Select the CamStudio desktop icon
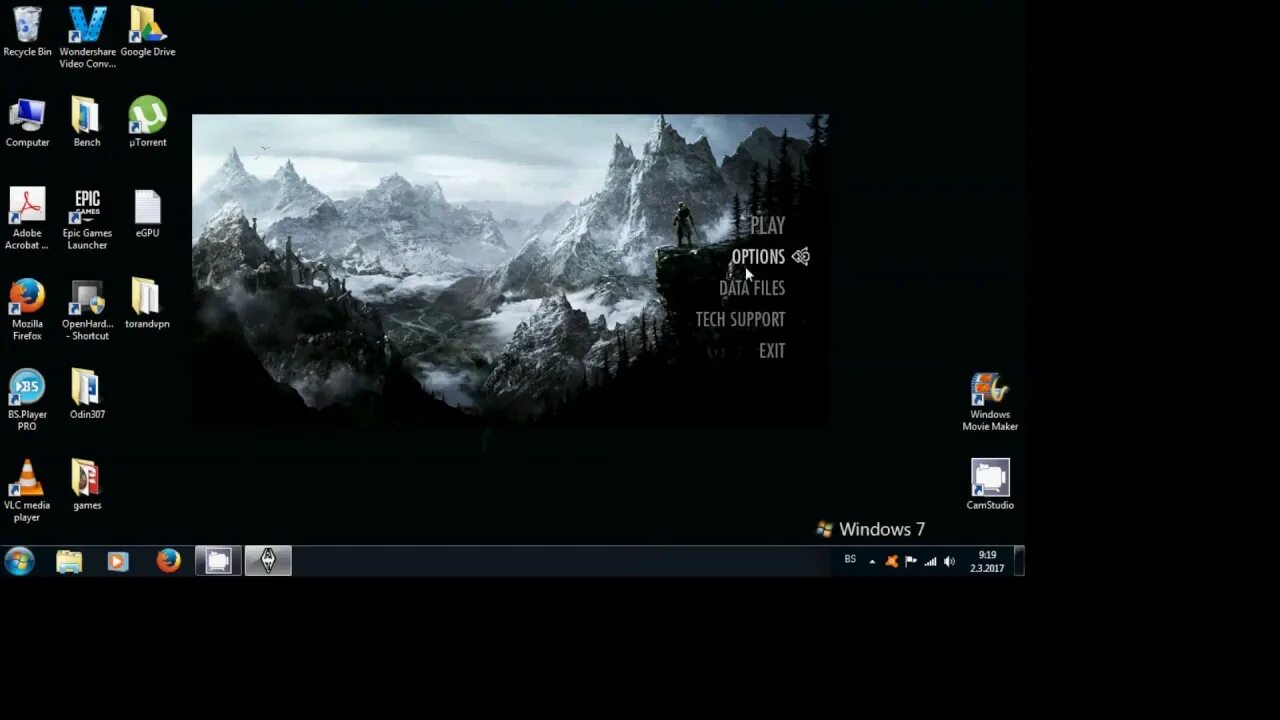The height and width of the screenshot is (720, 1280). (990, 485)
